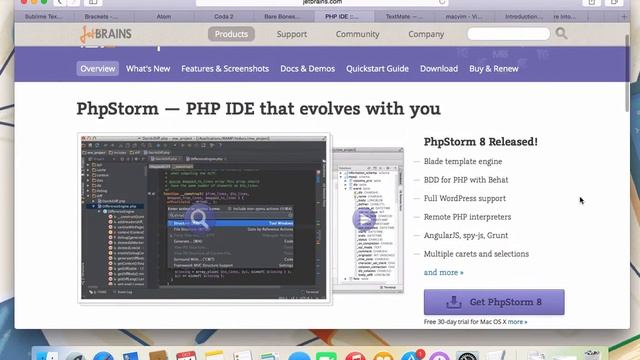Viewport: 640px width, 360px height.
Task: Play the video on the light screenshot
Action: [x=364, y=219]
